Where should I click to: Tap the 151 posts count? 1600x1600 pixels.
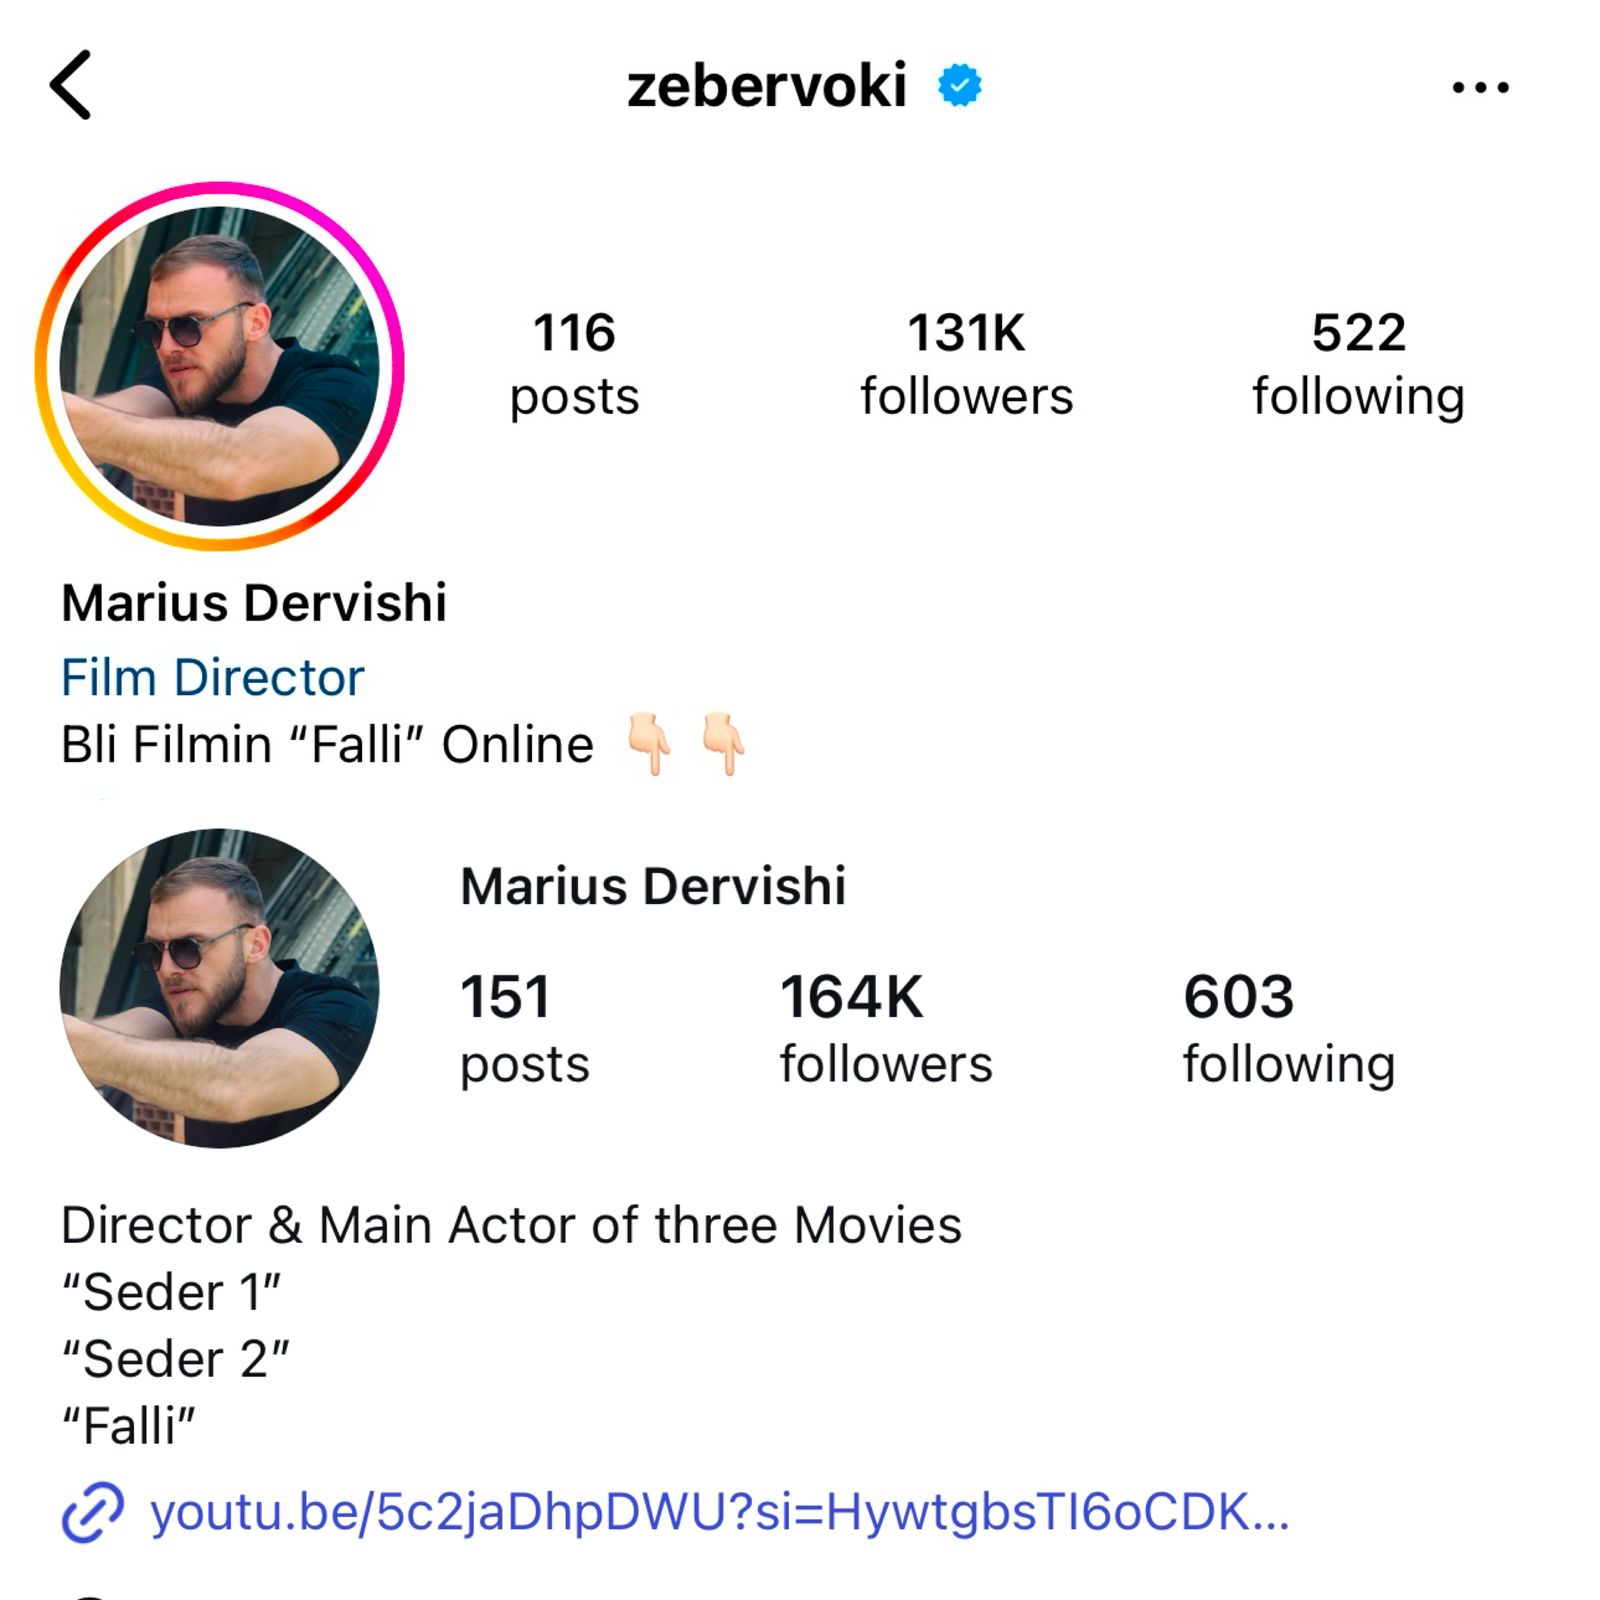pyautogui.click(x=525, y=1029)
